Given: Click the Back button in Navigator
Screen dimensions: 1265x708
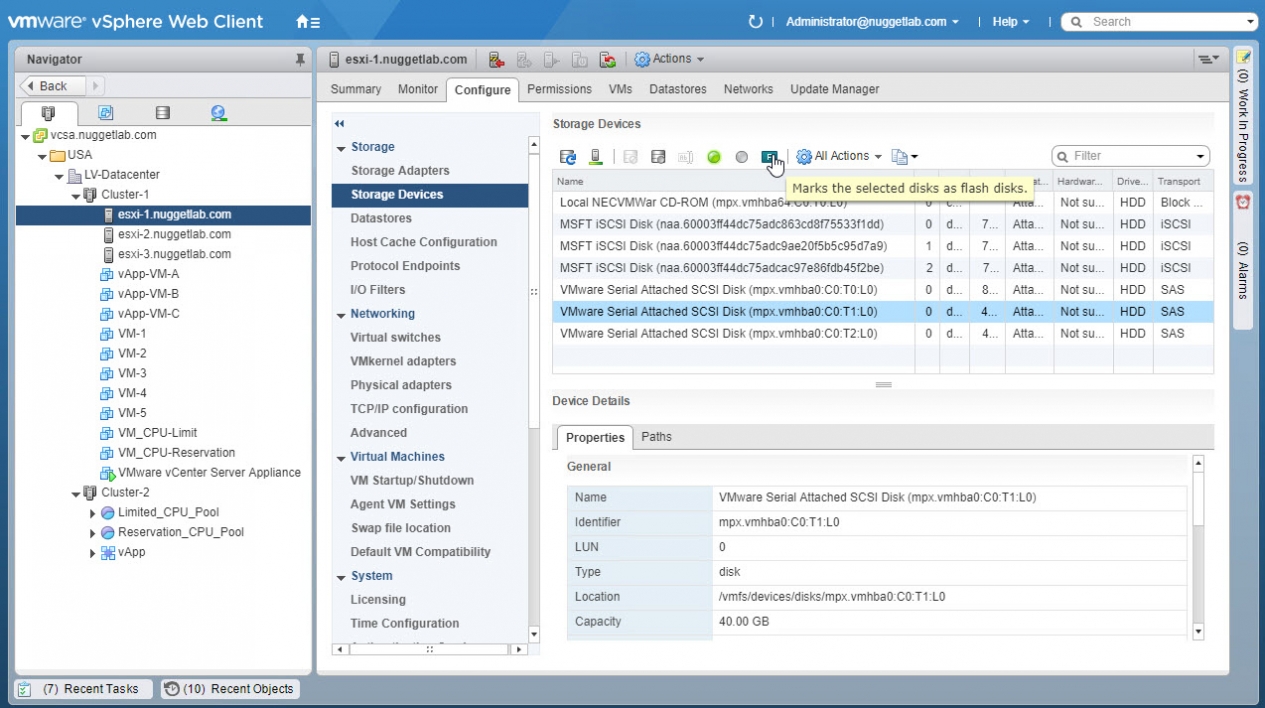Looking at the screenshot, I should pyautogui.click(x=54, y=86).
